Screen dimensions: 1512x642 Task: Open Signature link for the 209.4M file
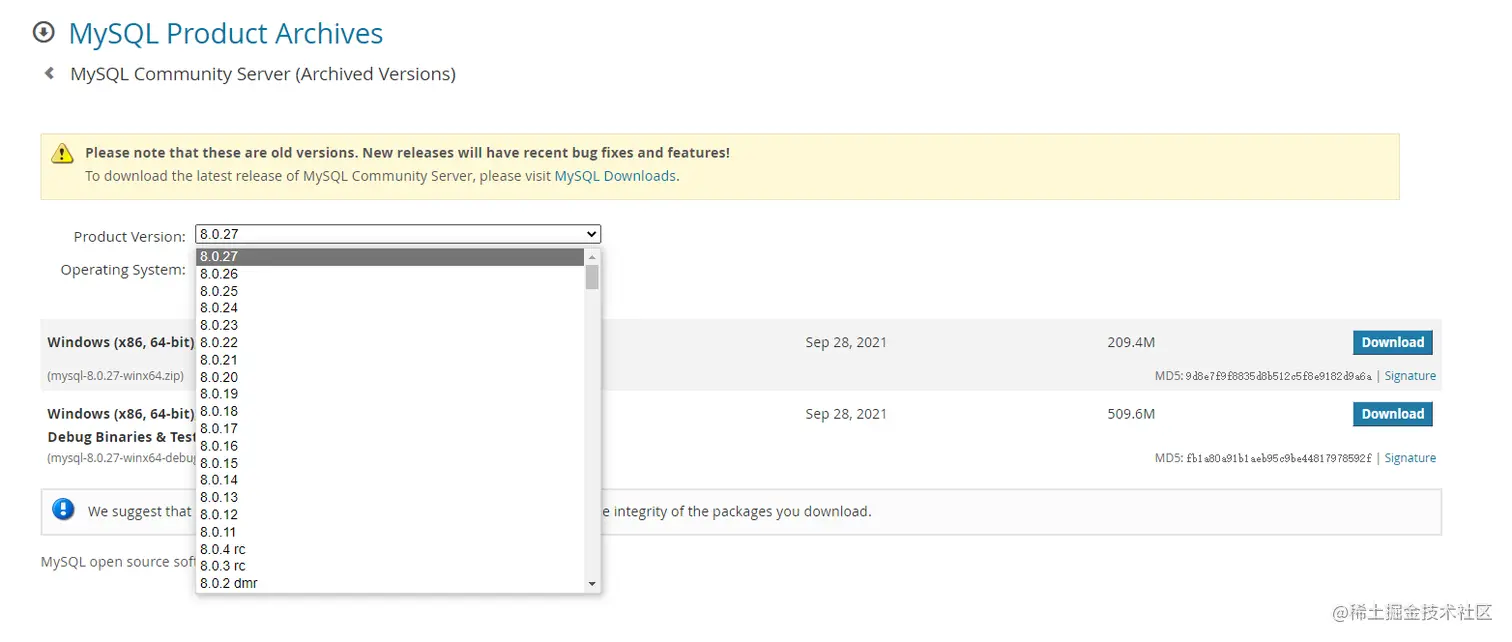coord(1410,376)
